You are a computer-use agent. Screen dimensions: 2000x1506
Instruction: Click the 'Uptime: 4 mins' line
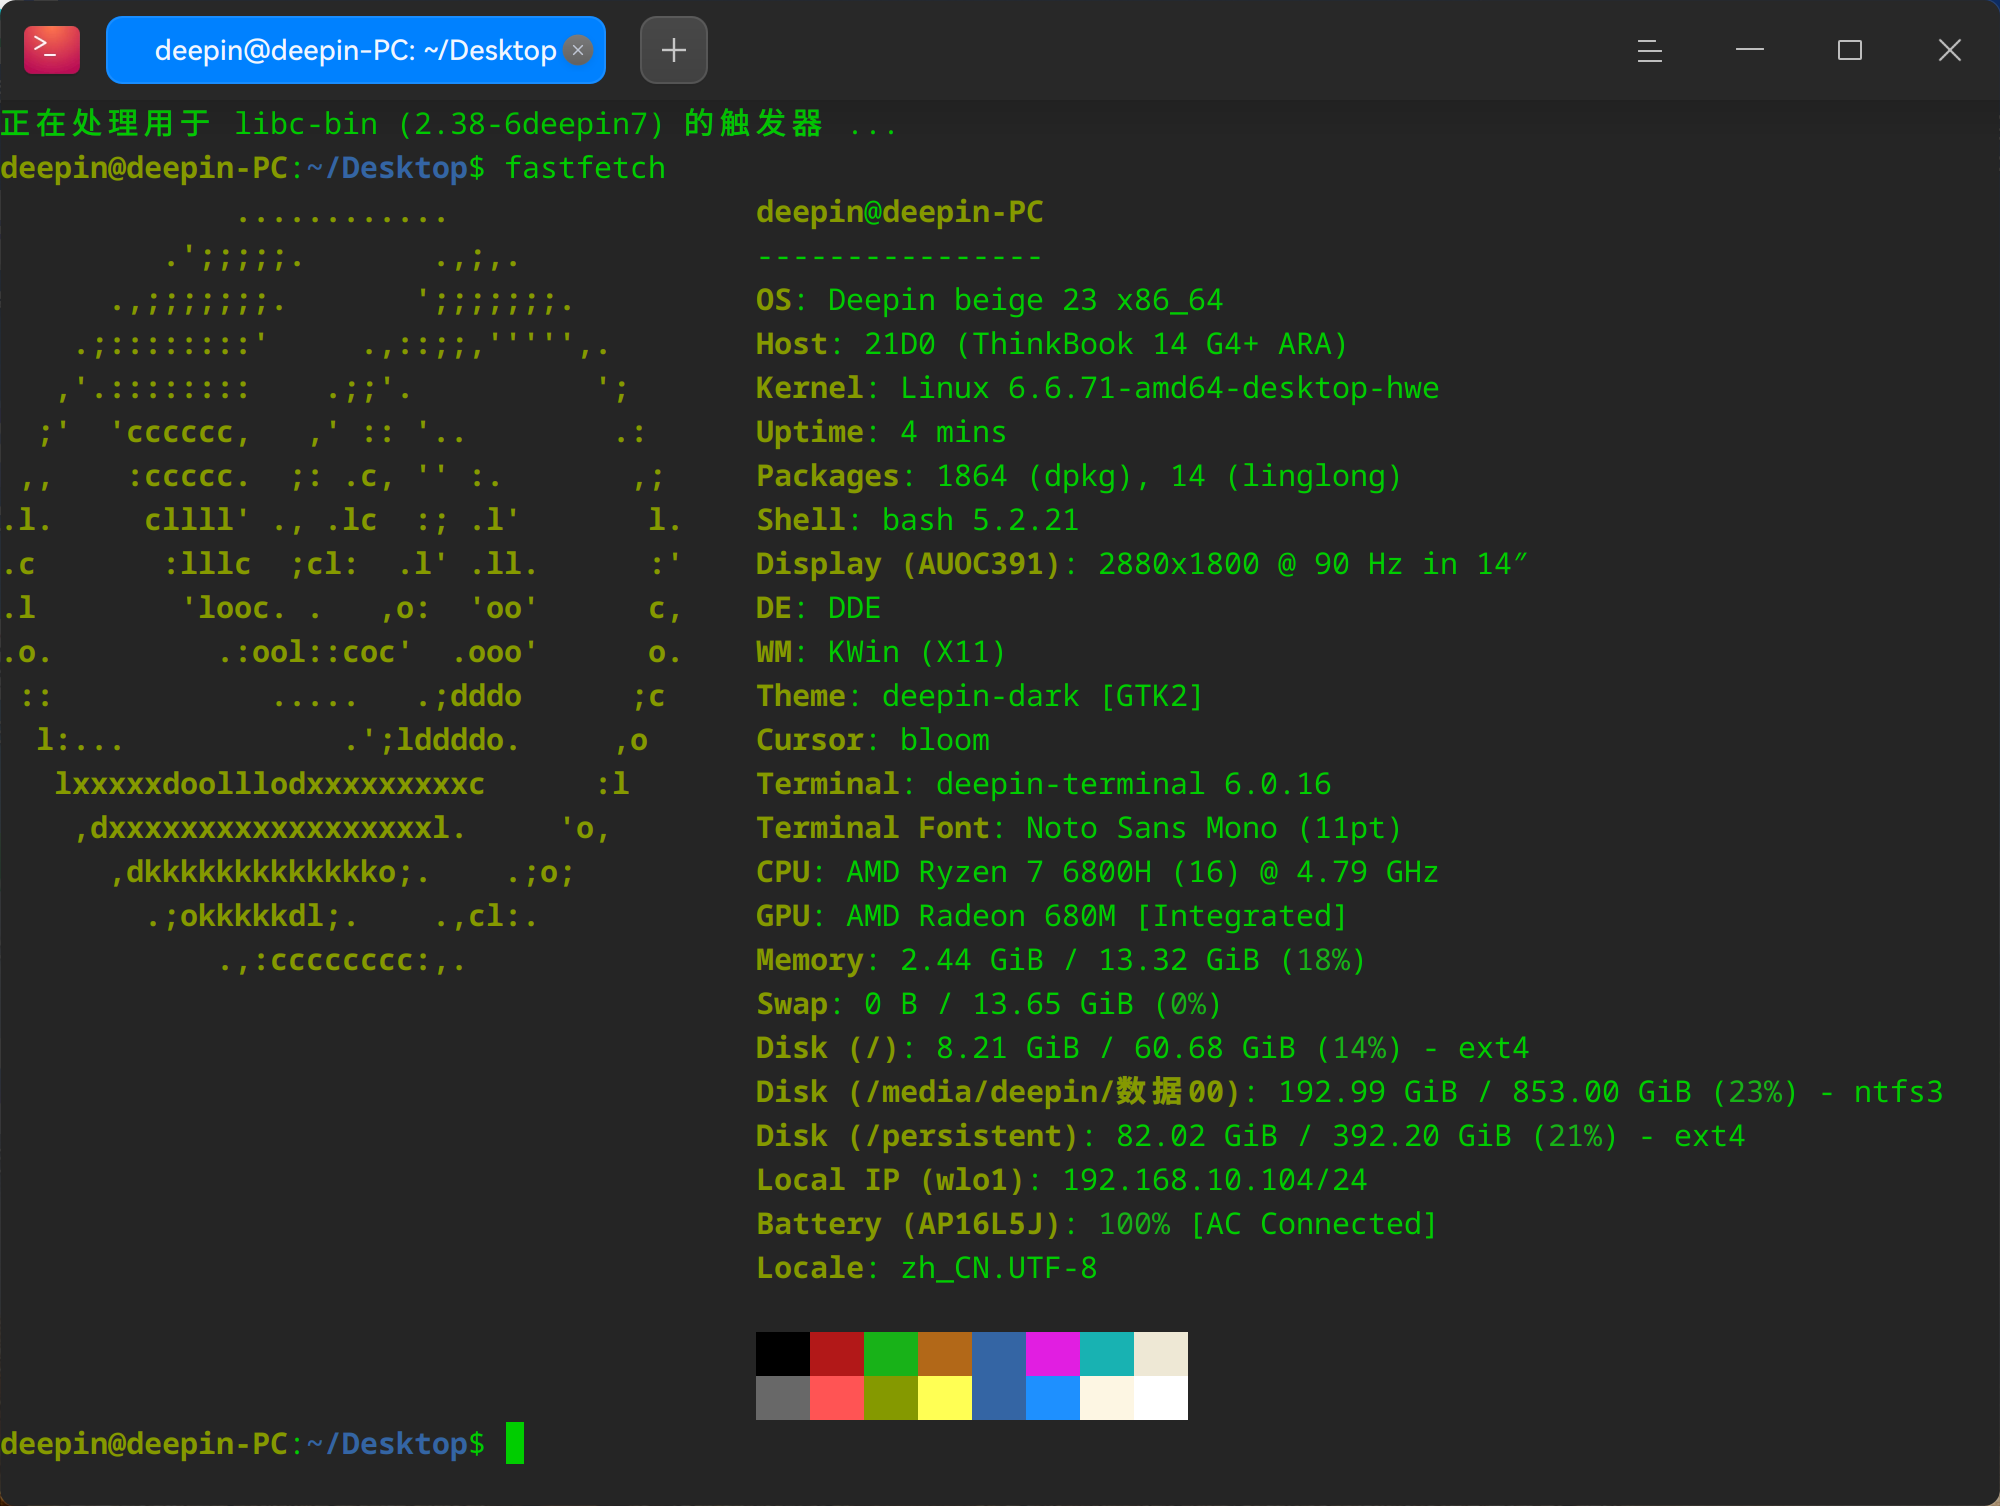881,432
